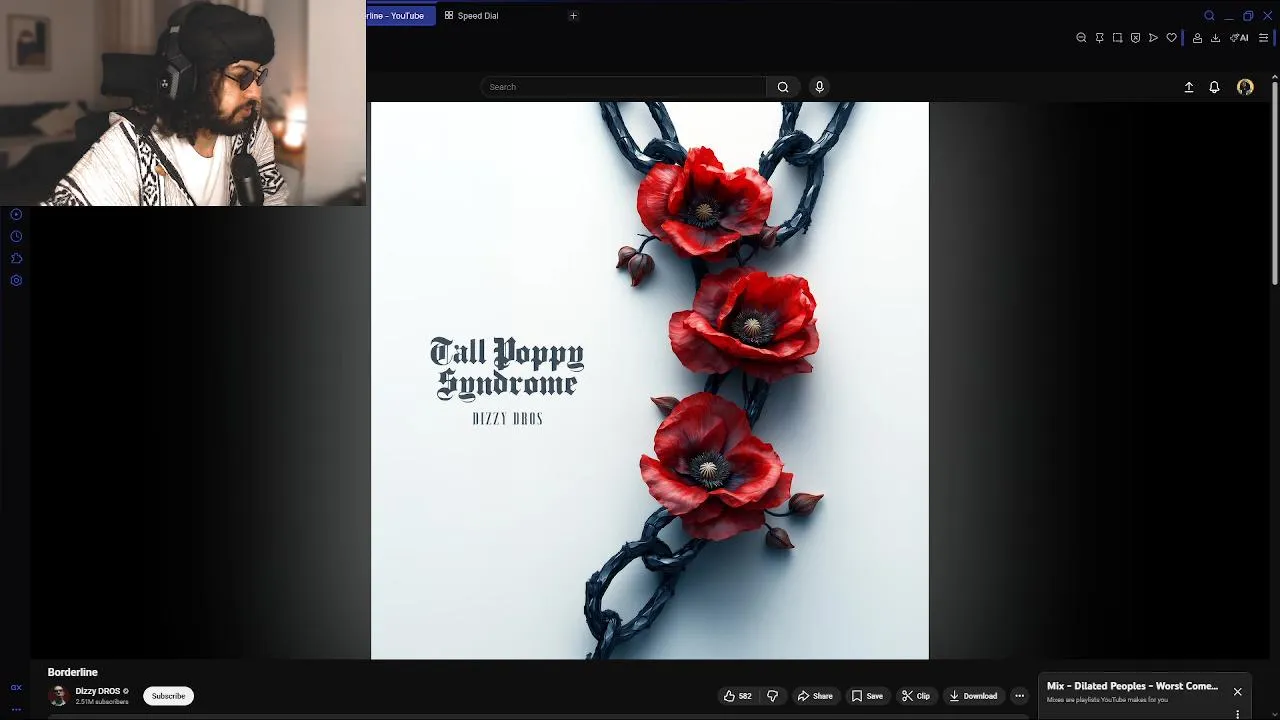The height and width of the screenshot is (720, 1280).
Task: Click the play arrow toolbar icon
Action: [x=1153, y=38]
